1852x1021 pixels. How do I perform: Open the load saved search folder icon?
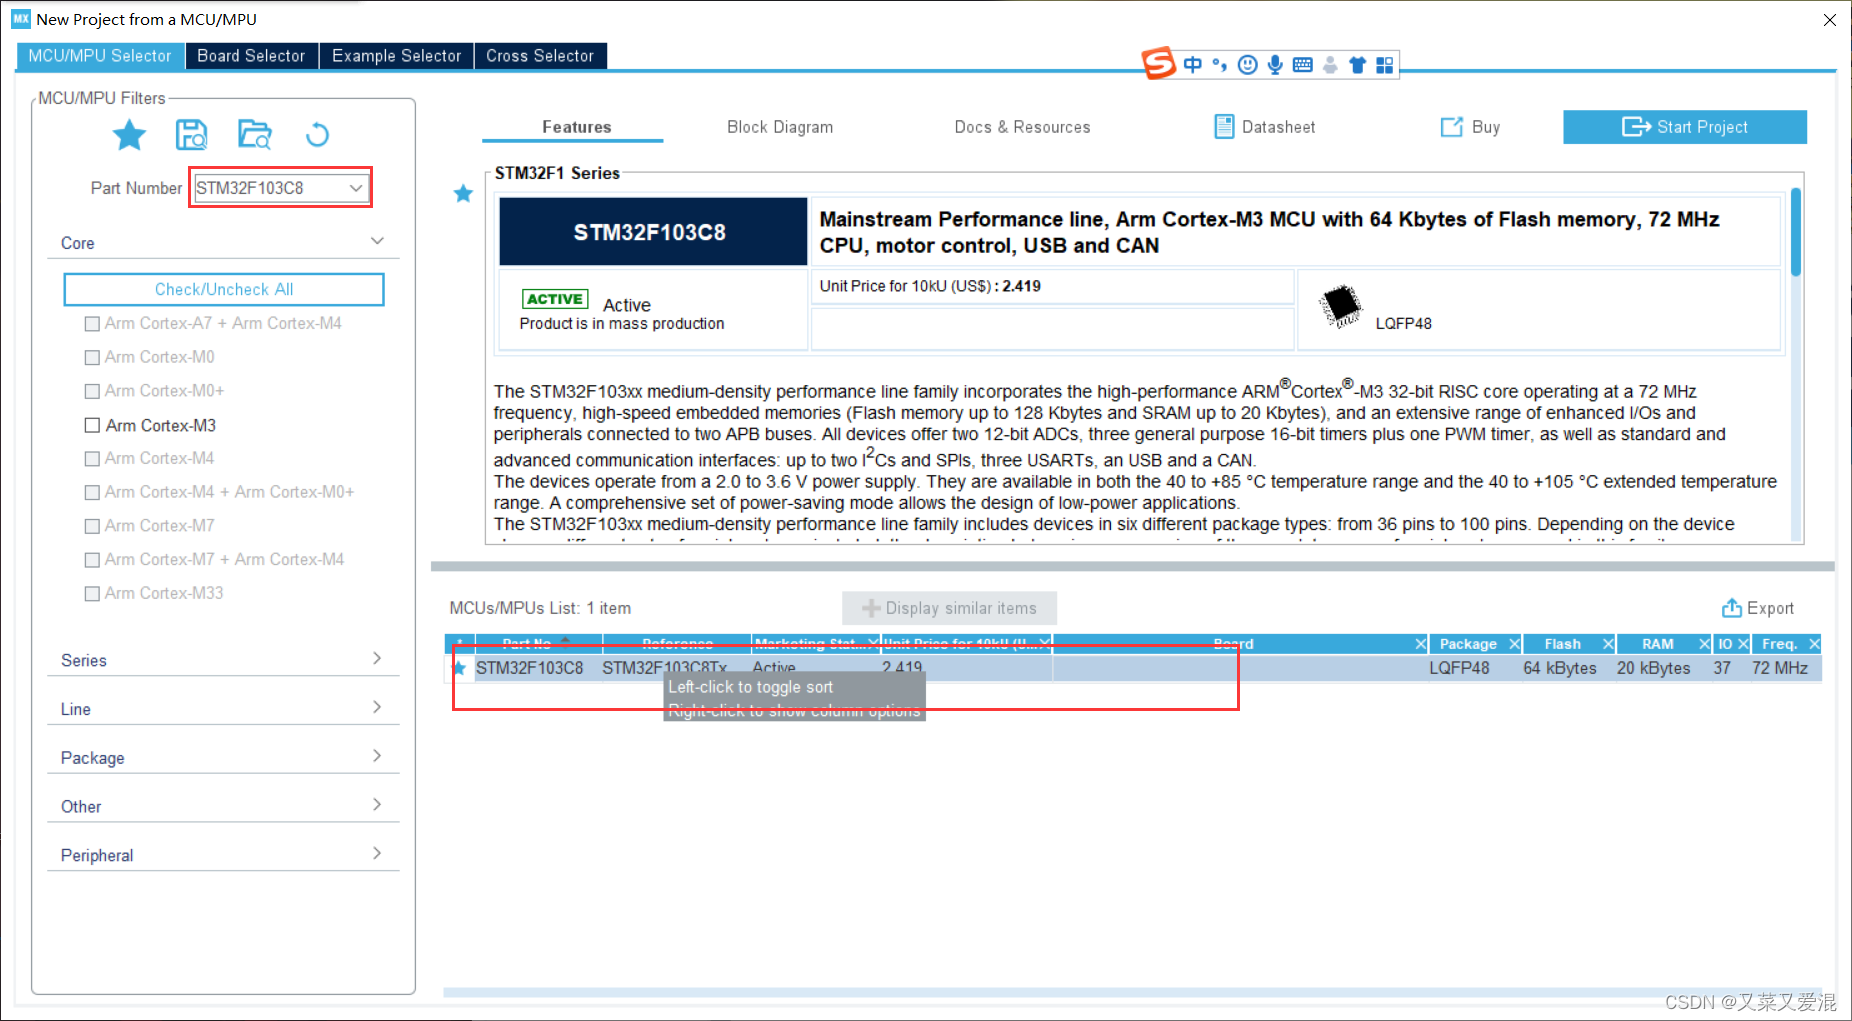(255, 134)
